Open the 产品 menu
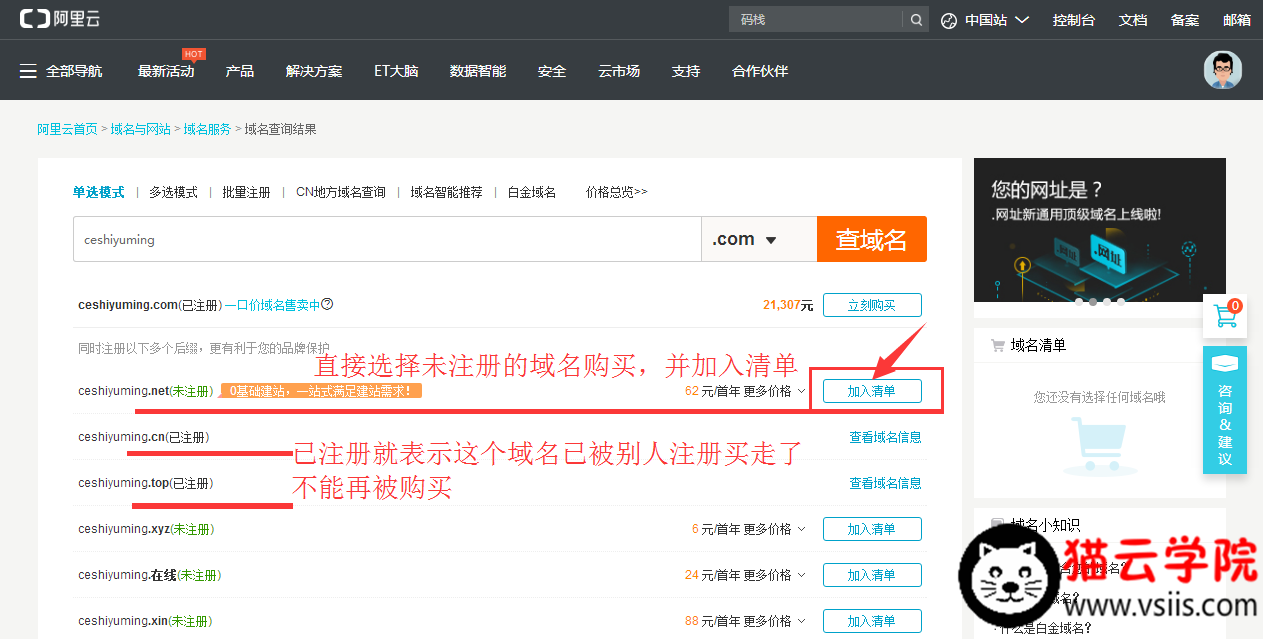 point(240,71)
